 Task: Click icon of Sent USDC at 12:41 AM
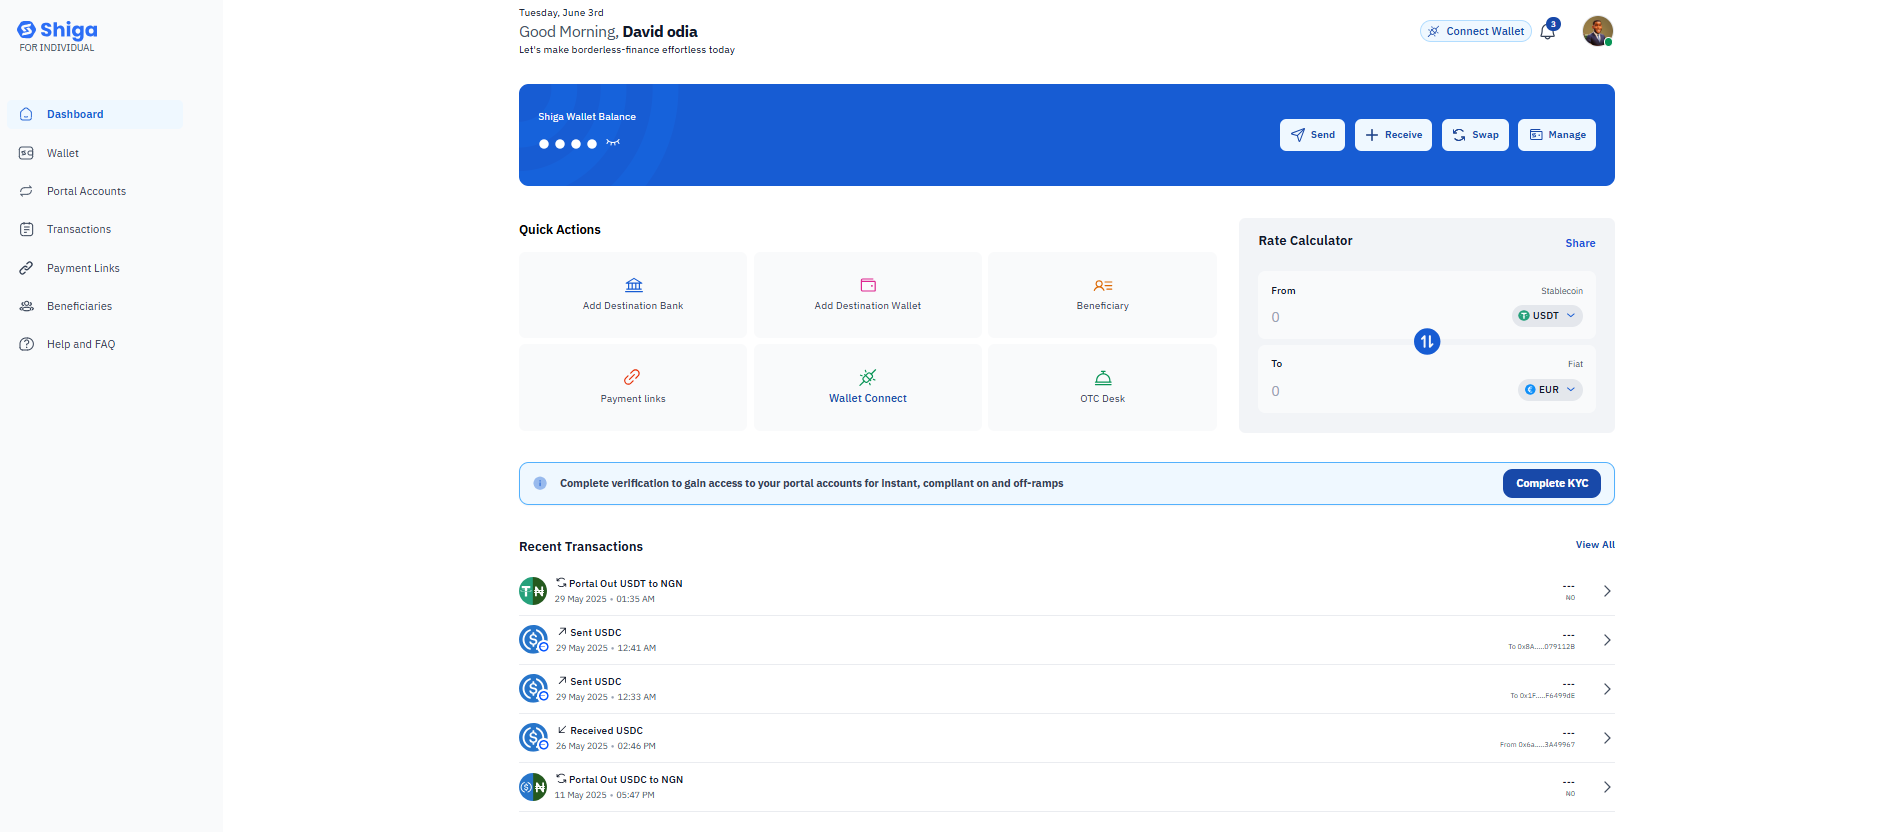tap(534, 640)
